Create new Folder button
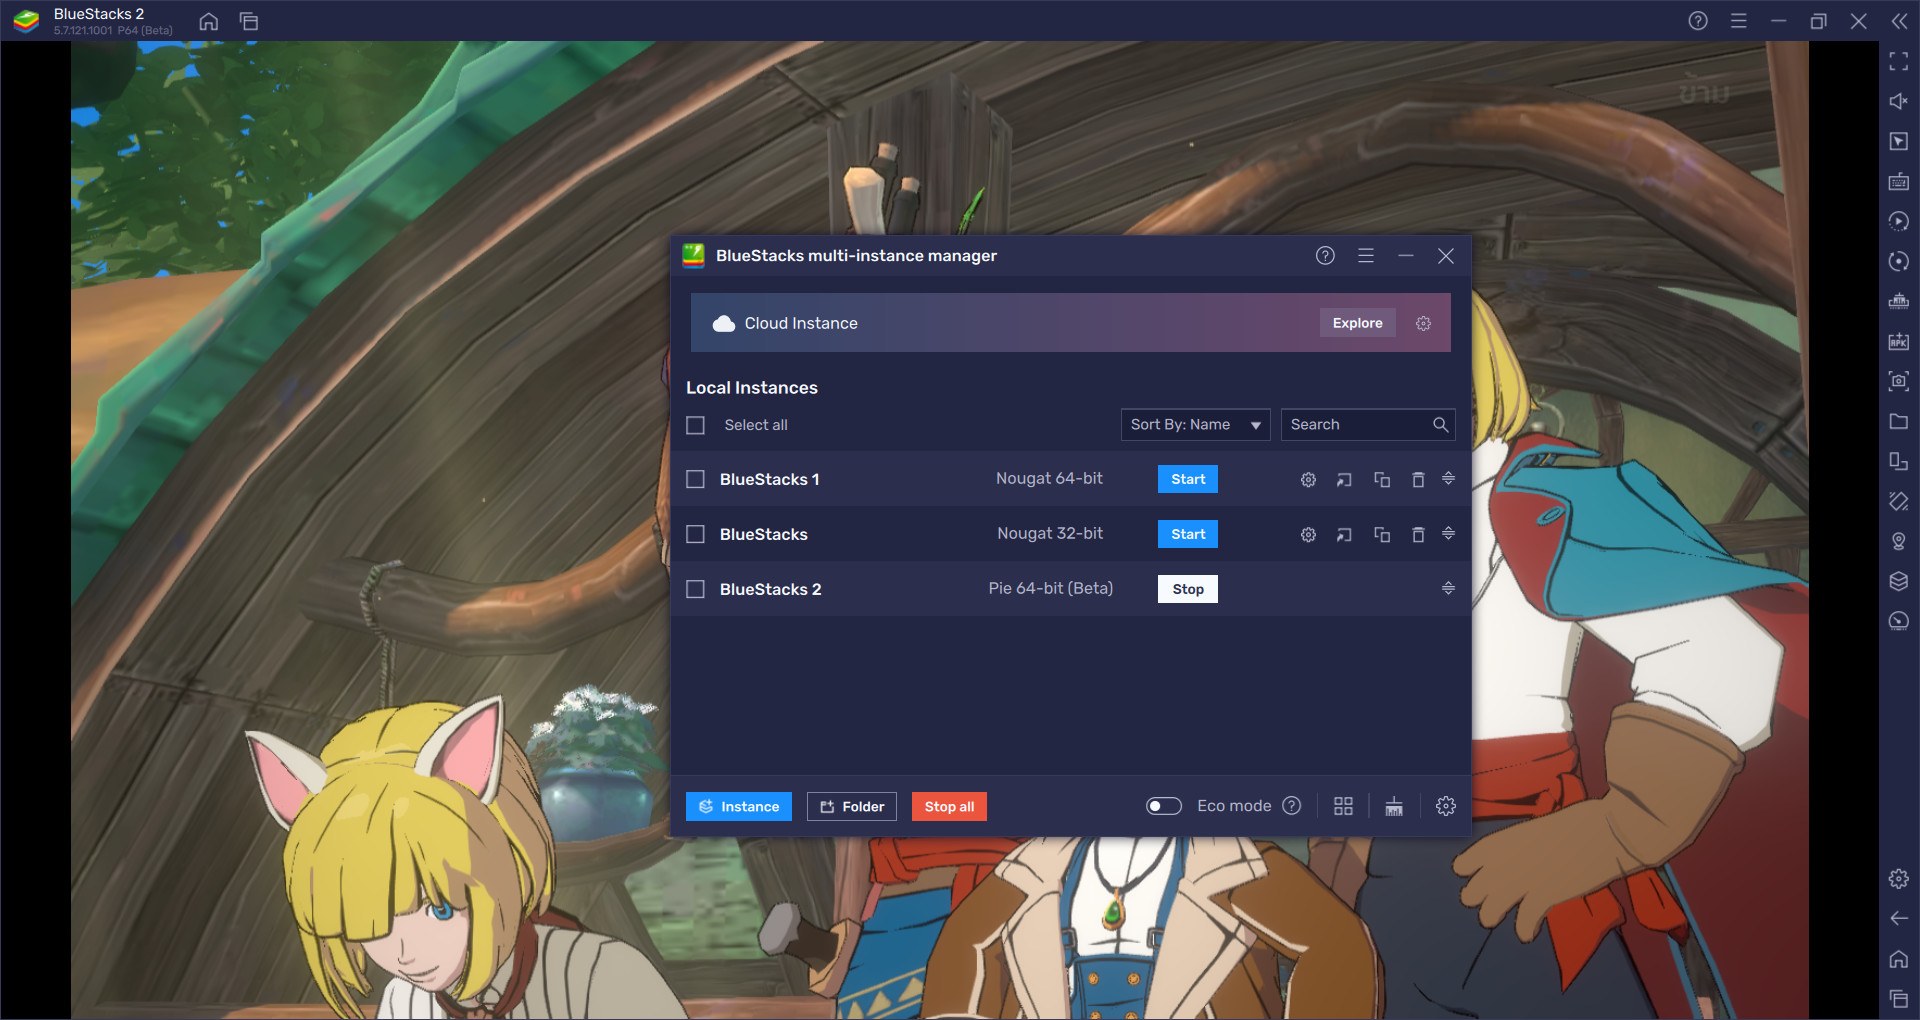 [x=852, y=807]
